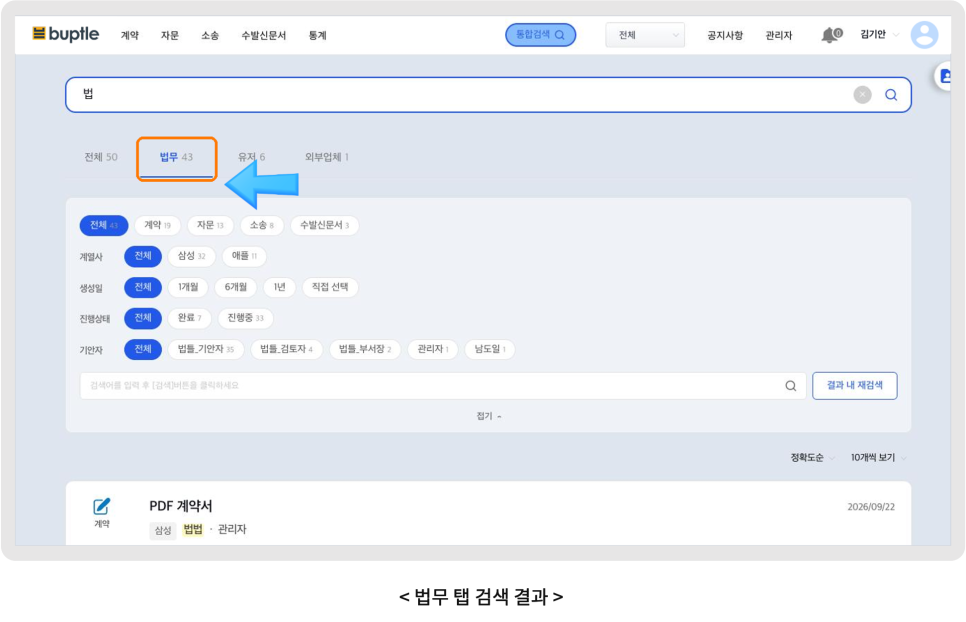Screen dimensions: 966x622
Task: Filter by 계약 19 chip
Action: (x=157, y=225)
